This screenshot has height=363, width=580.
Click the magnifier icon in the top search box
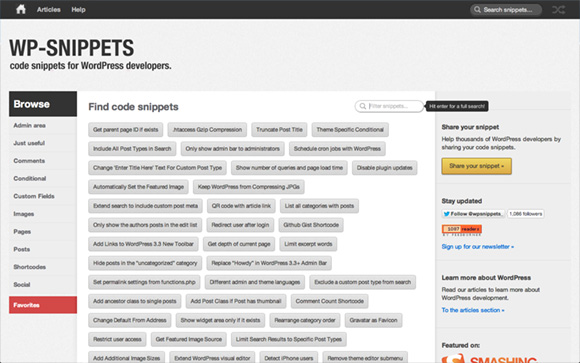(x=478, y=10)
